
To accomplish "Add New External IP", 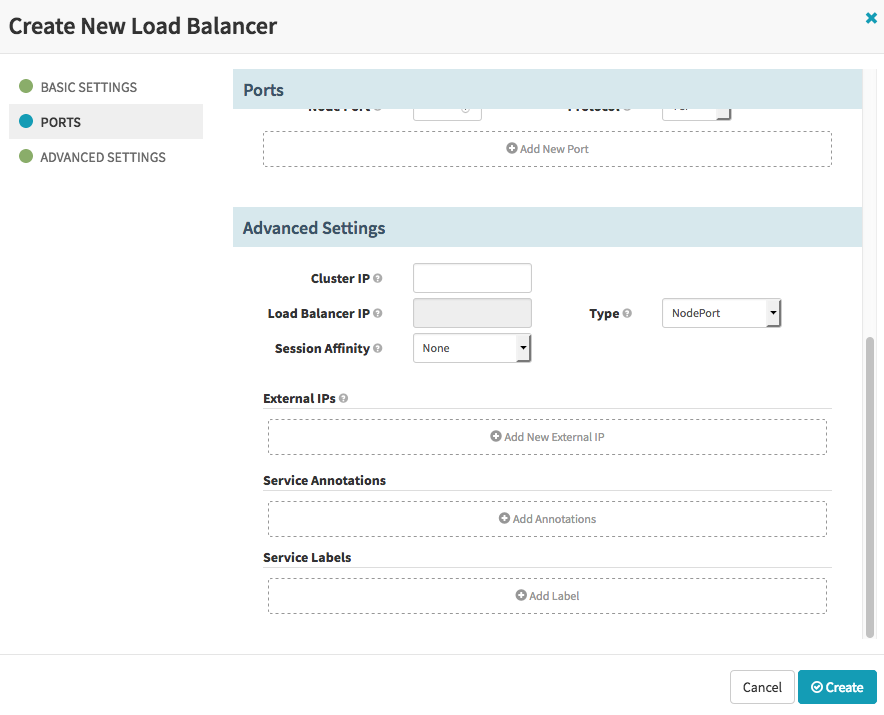I will 547,437.
